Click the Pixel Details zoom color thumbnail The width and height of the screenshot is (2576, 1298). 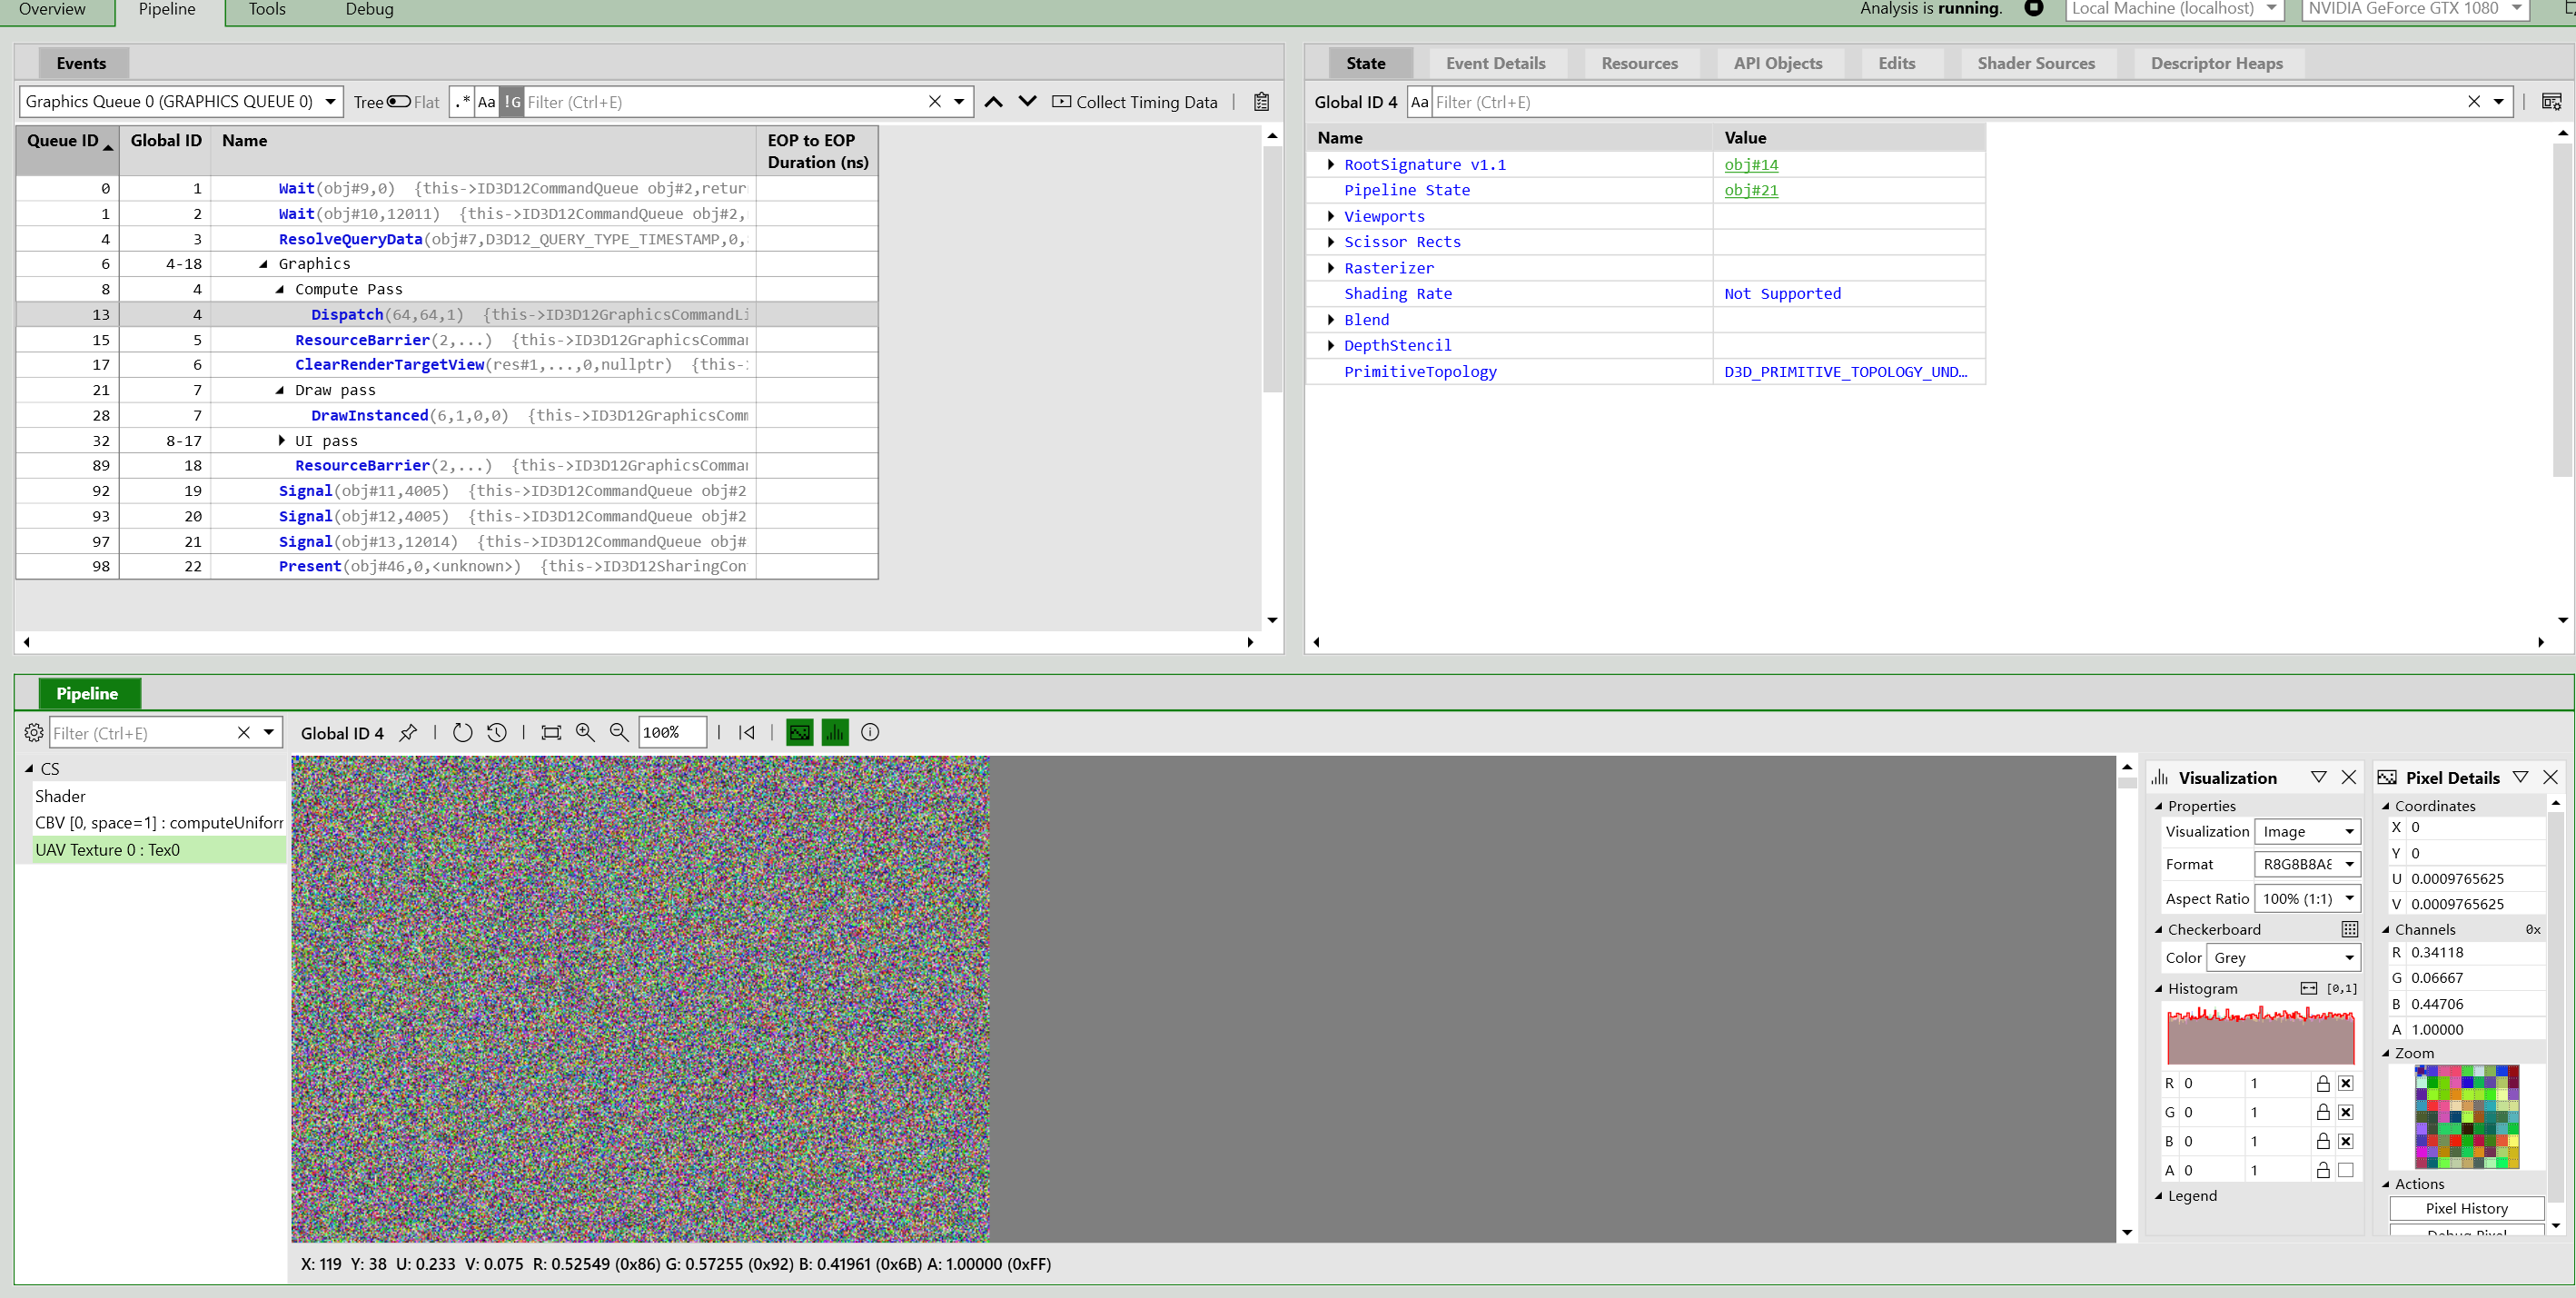coord(2466,1116)
